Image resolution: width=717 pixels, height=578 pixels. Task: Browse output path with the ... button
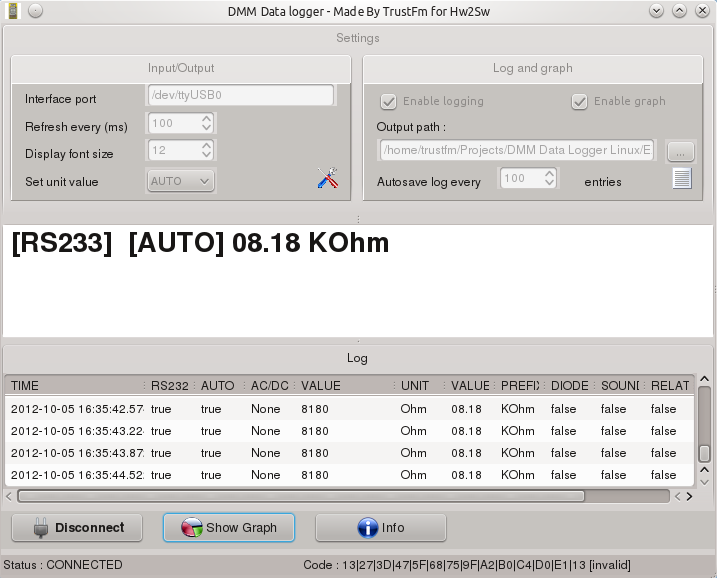point(680,152)
